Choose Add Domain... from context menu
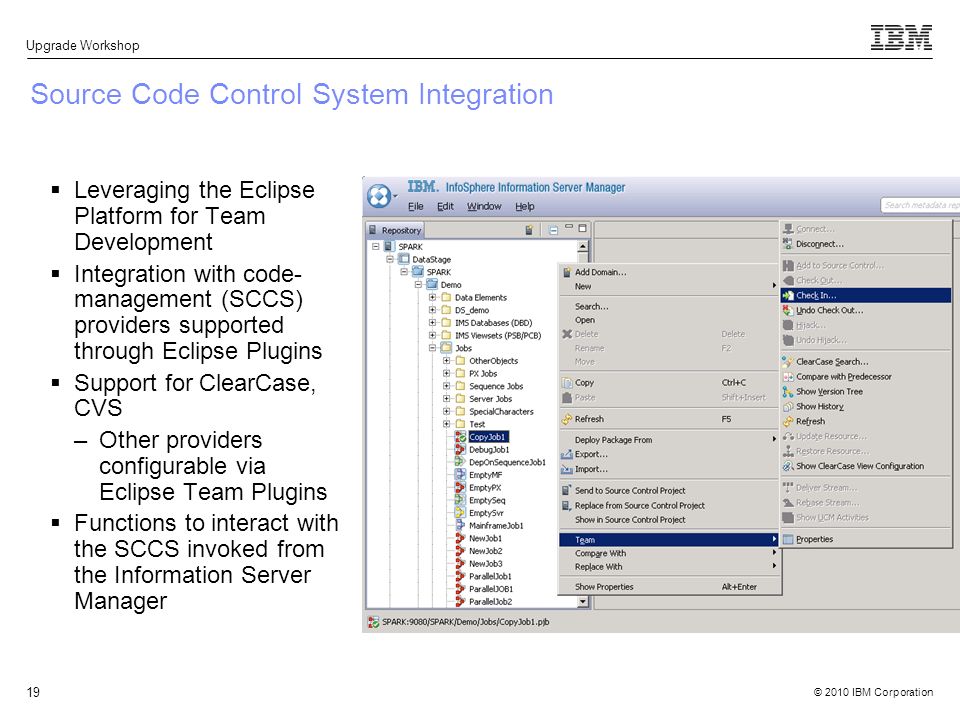Image resolution: width=960 pixels, height=720 pixels. click(x=669, y=272)
